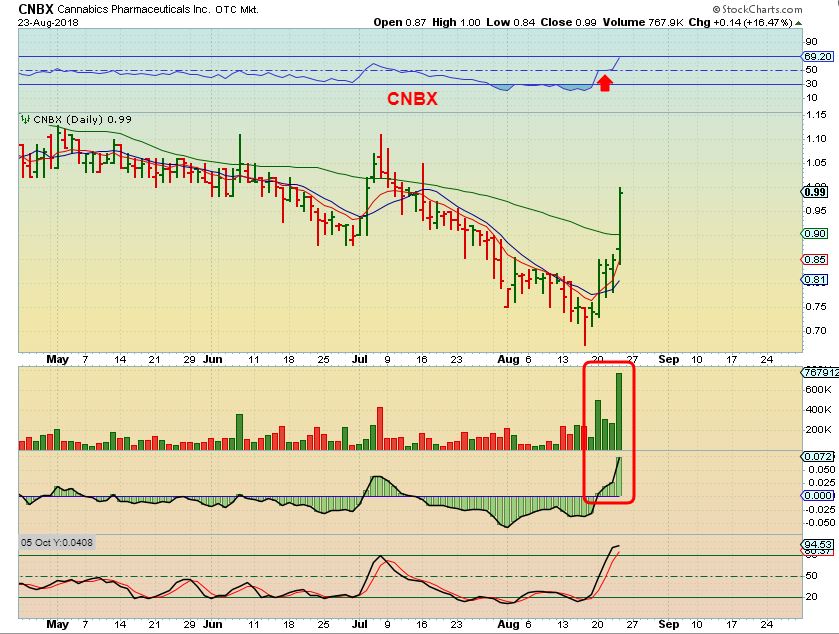The height and width of the screenshot is (634, 839).
Task: Click the CNBX ticker symbol in the header
Action: [36, 9]
